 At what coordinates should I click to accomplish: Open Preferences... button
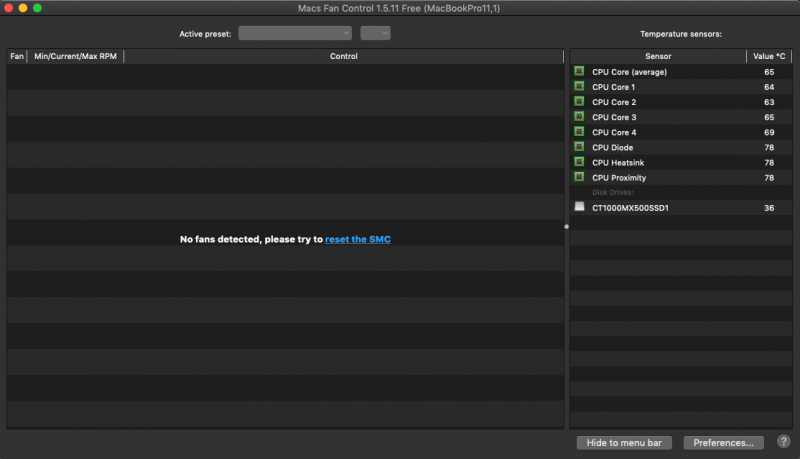[723, 443]
